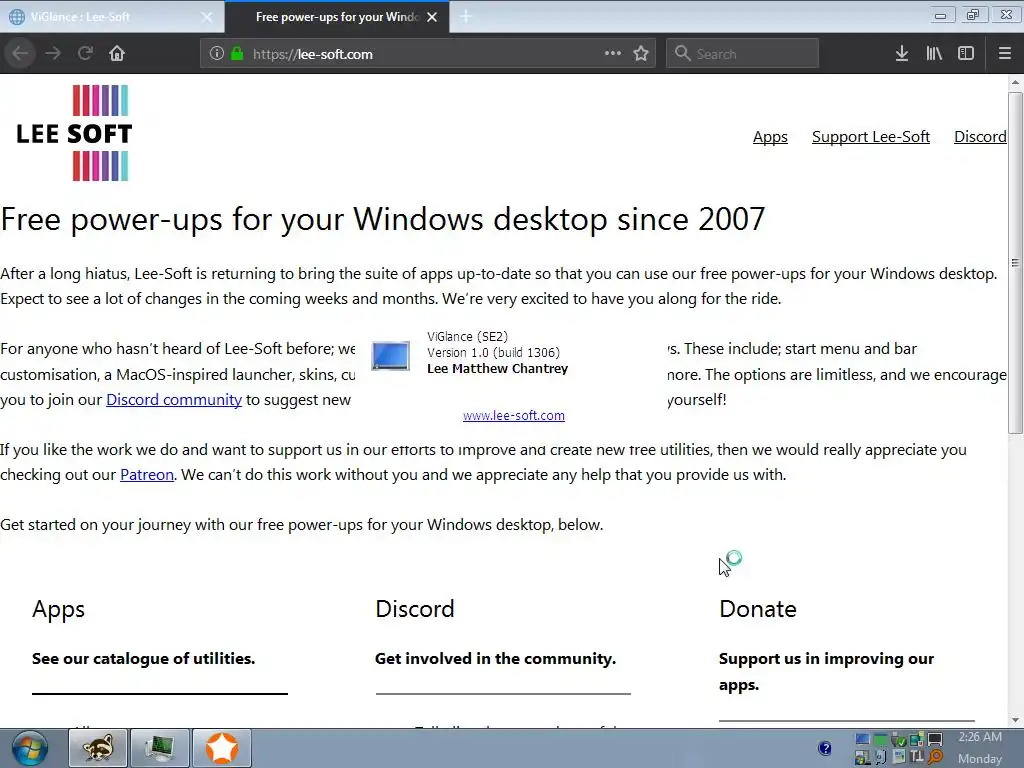Open Support Lee-Soft navigation link
This screenshot has width=1024, height=768.
pos(871,136)
